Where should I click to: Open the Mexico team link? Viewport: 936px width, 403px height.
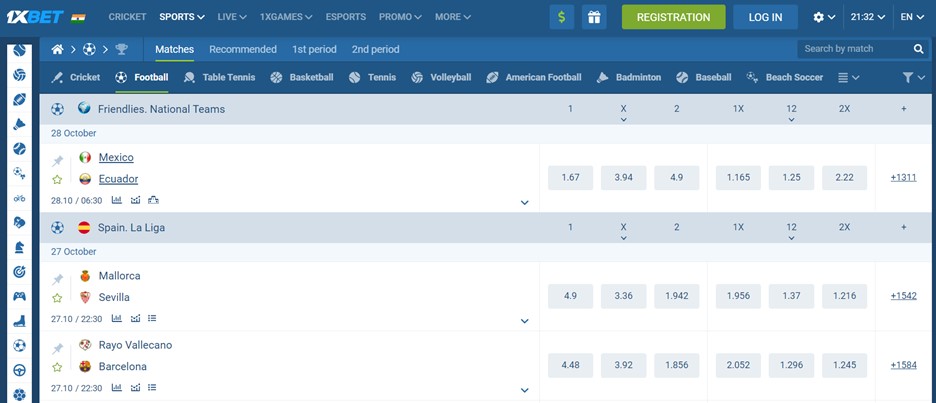click(116, 158)
